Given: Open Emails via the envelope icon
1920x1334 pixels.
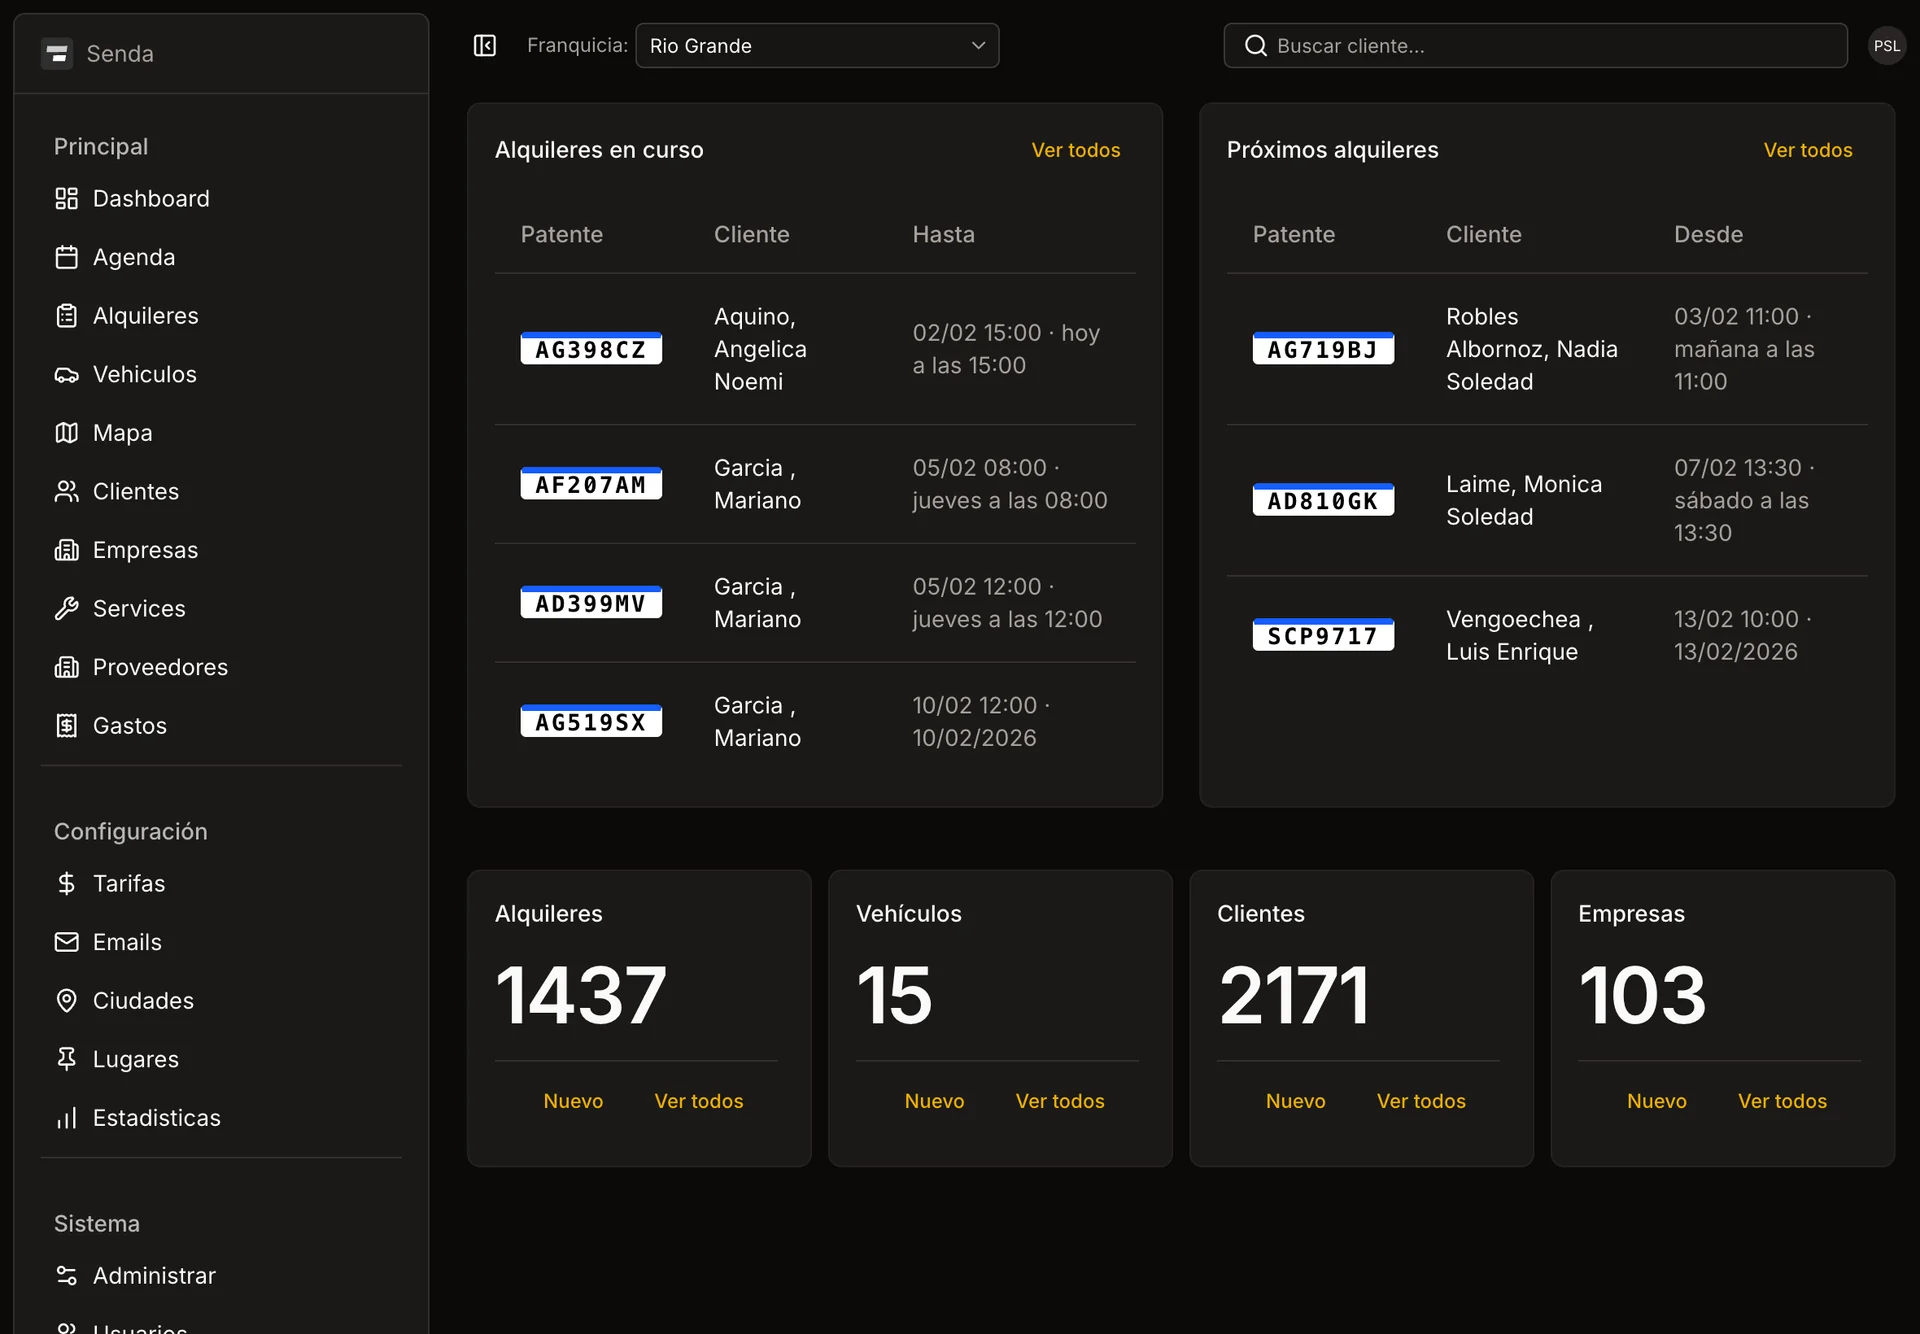Looking at the screenshot, I should coord(67,941).
